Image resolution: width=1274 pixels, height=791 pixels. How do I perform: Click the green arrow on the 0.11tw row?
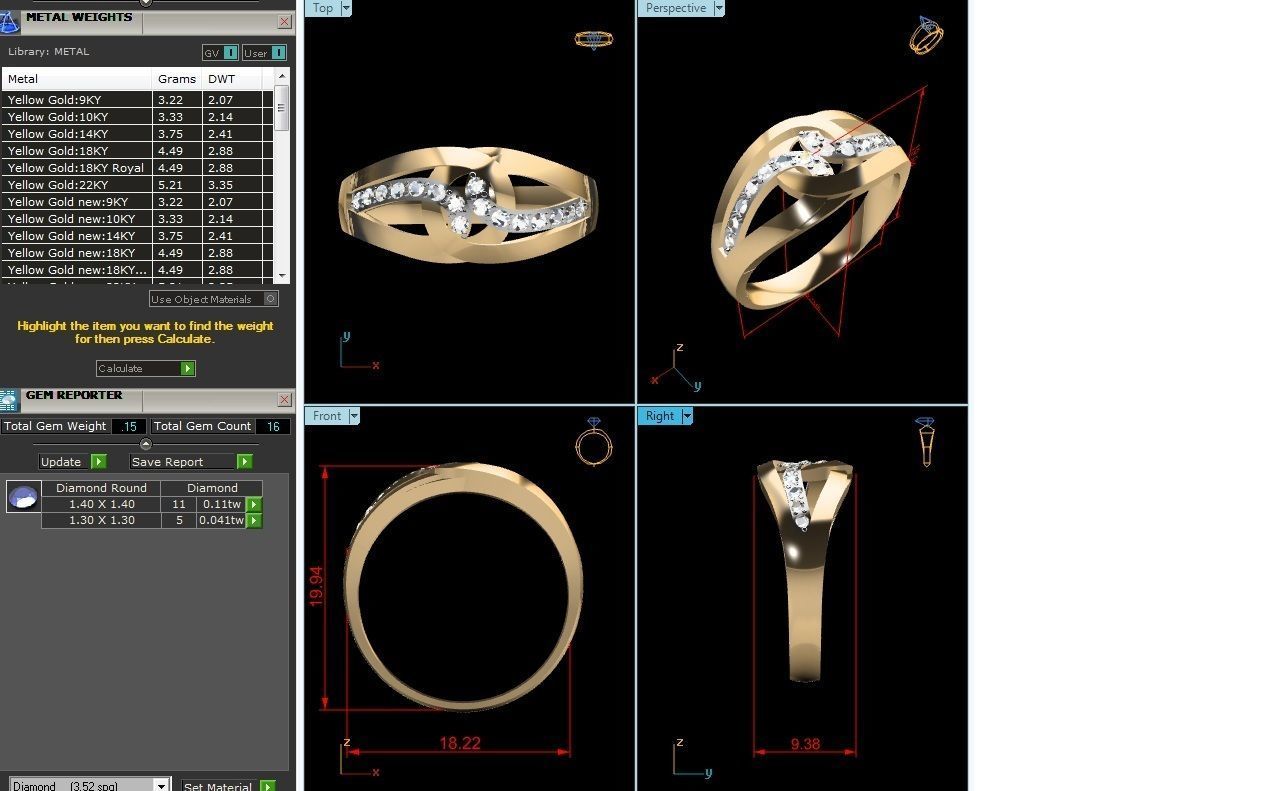[x=254, y=505]
